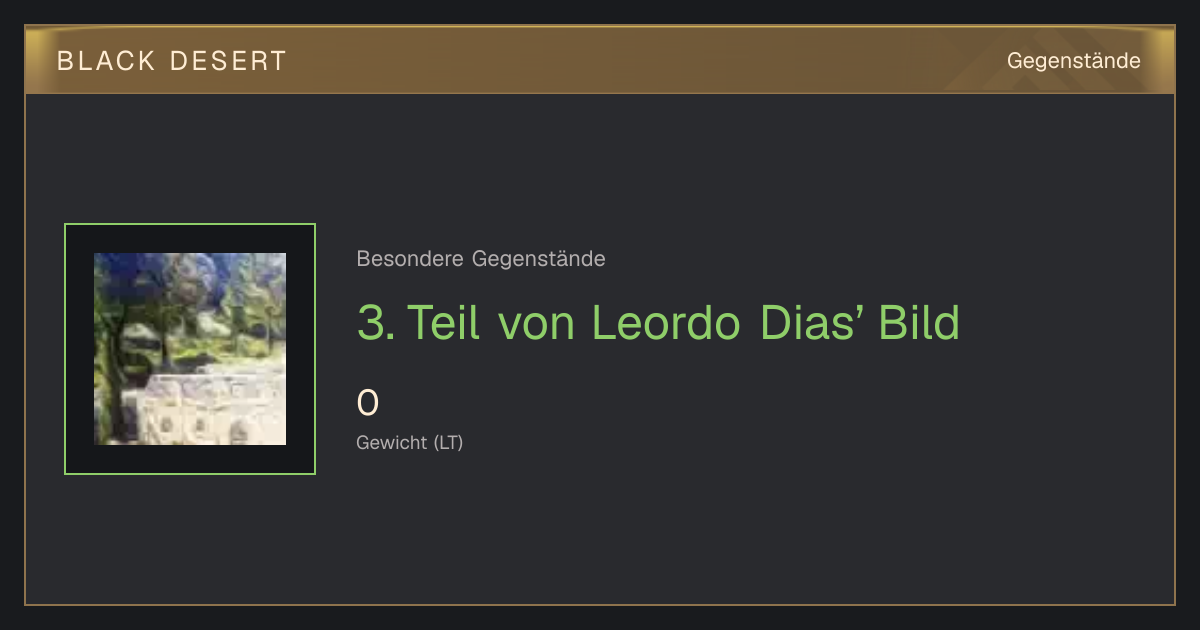Open the Gegenstände link in header

[1073, 61]
